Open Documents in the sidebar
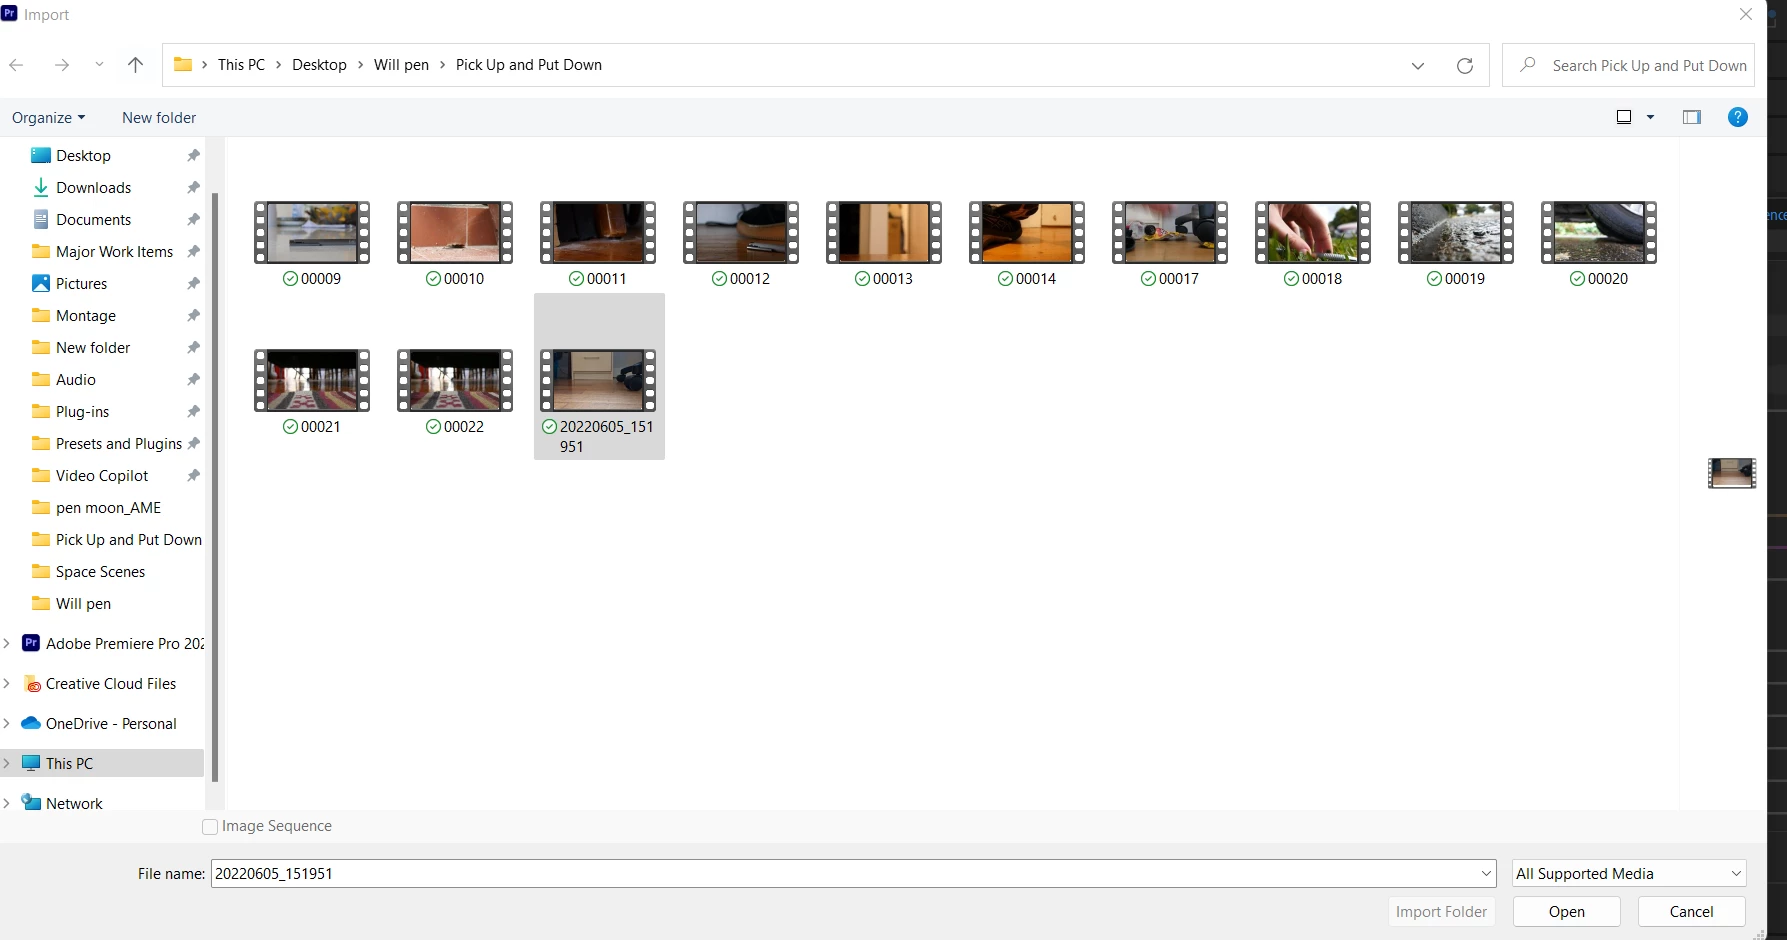The image size is (1787, 940). pos(93,219)
